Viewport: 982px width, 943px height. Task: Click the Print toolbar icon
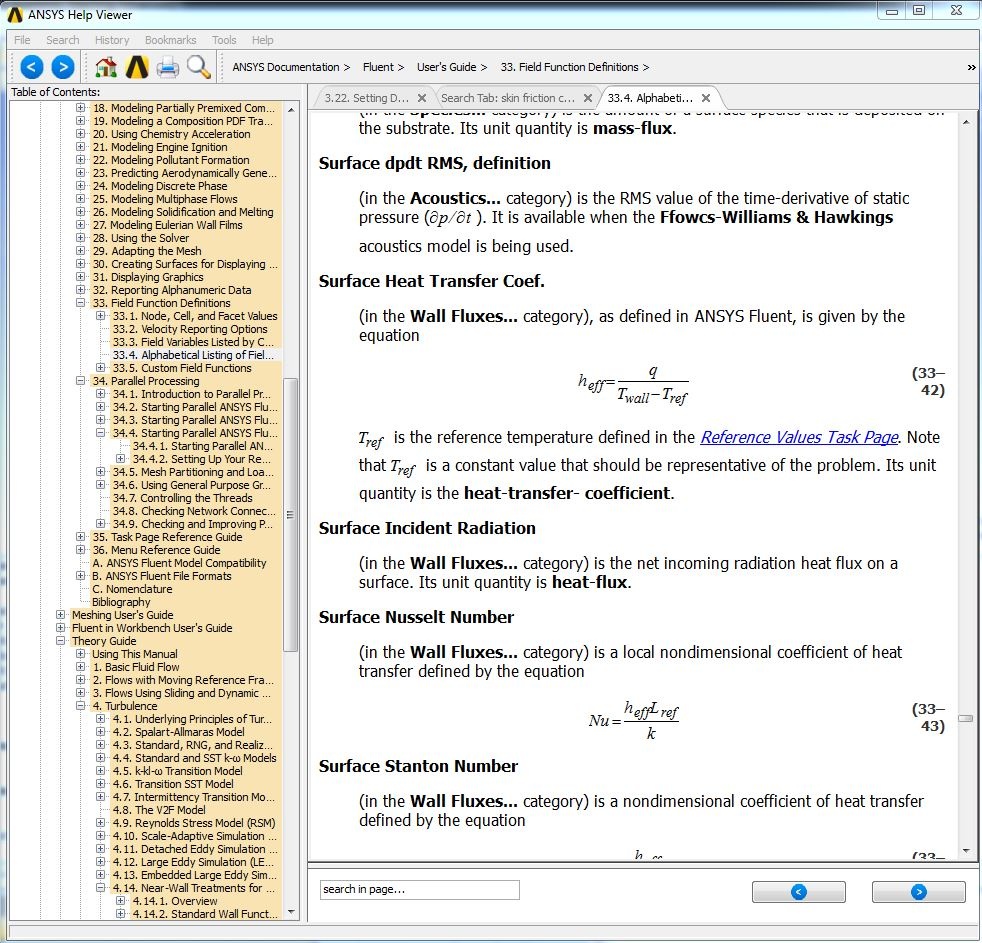[x=167, y=67]
